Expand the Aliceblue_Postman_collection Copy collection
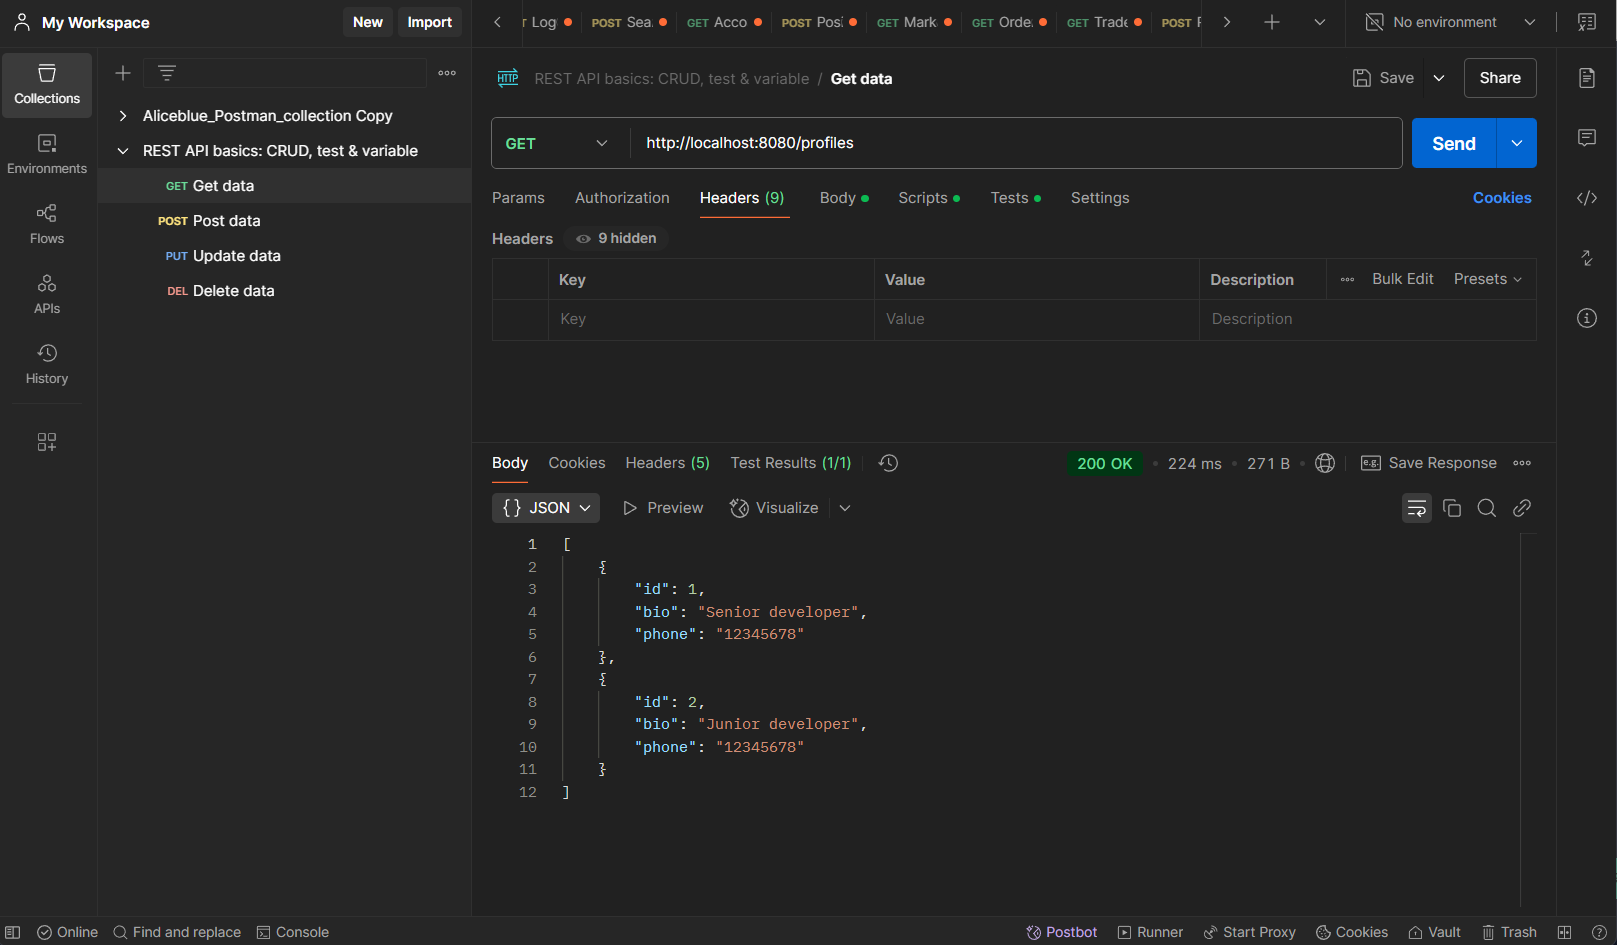This screenshot has width=1617, height=945. (x=123, y=116)
